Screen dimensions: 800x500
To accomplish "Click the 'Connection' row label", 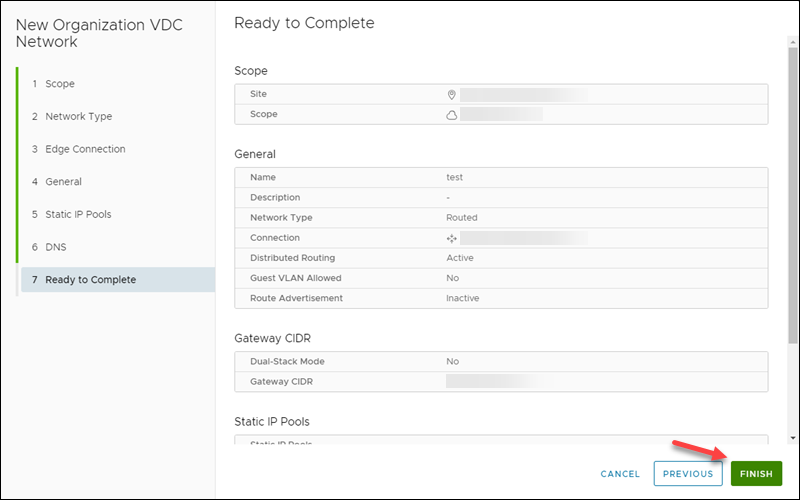I will [275, 238].
